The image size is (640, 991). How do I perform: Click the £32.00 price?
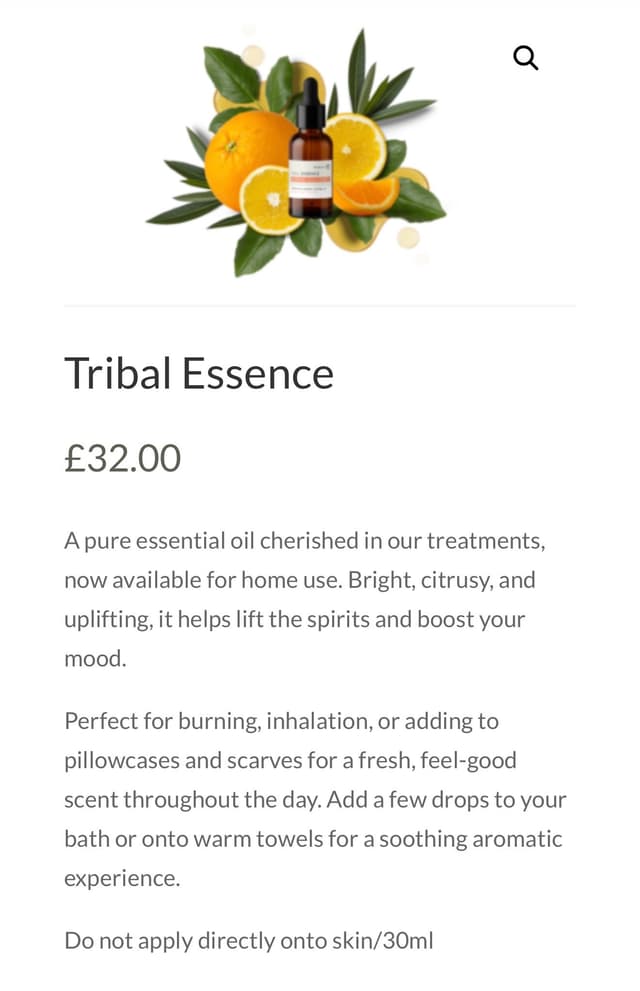[122, 458]
